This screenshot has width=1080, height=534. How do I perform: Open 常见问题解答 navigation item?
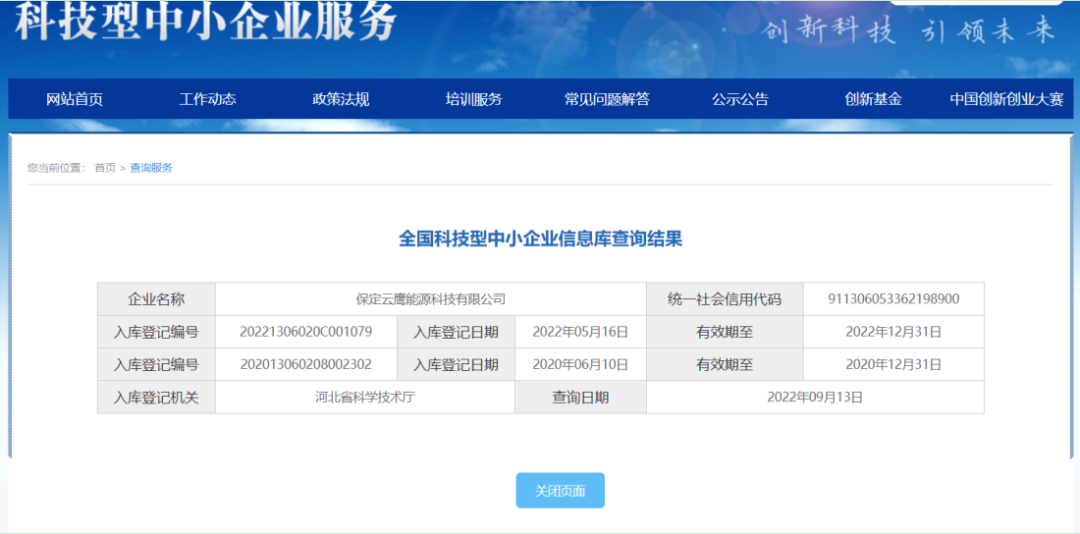tap(606, 99)
